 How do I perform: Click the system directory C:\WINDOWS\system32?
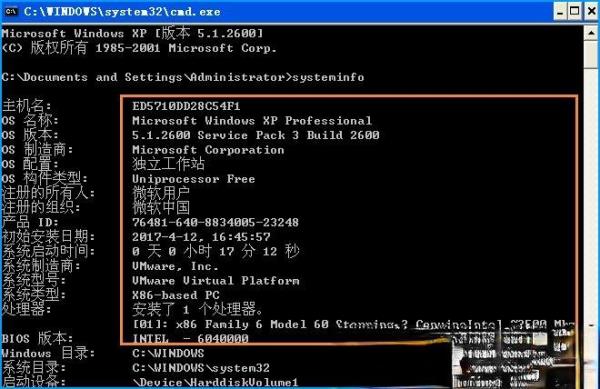tap(201, 368)
